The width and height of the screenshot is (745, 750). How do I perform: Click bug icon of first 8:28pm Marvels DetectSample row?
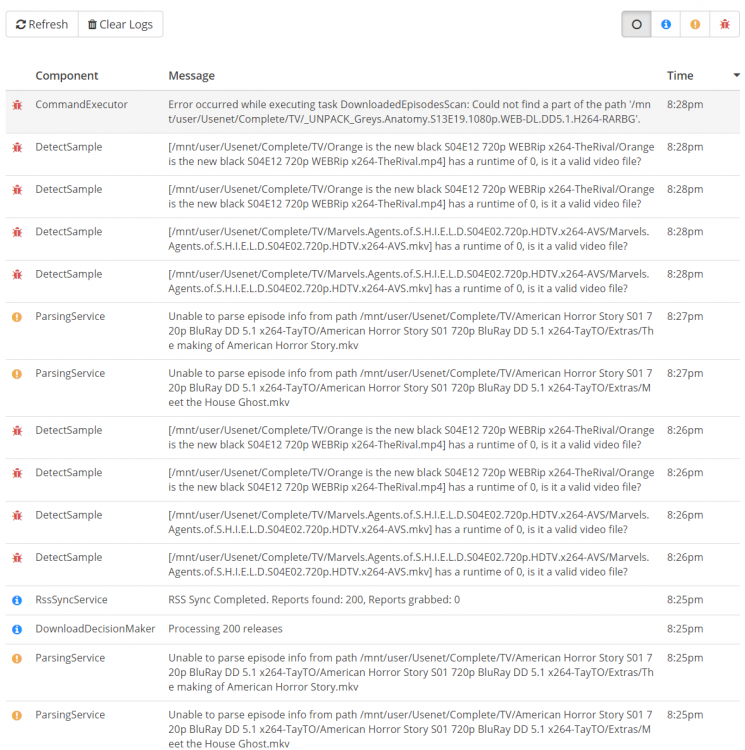17,232
